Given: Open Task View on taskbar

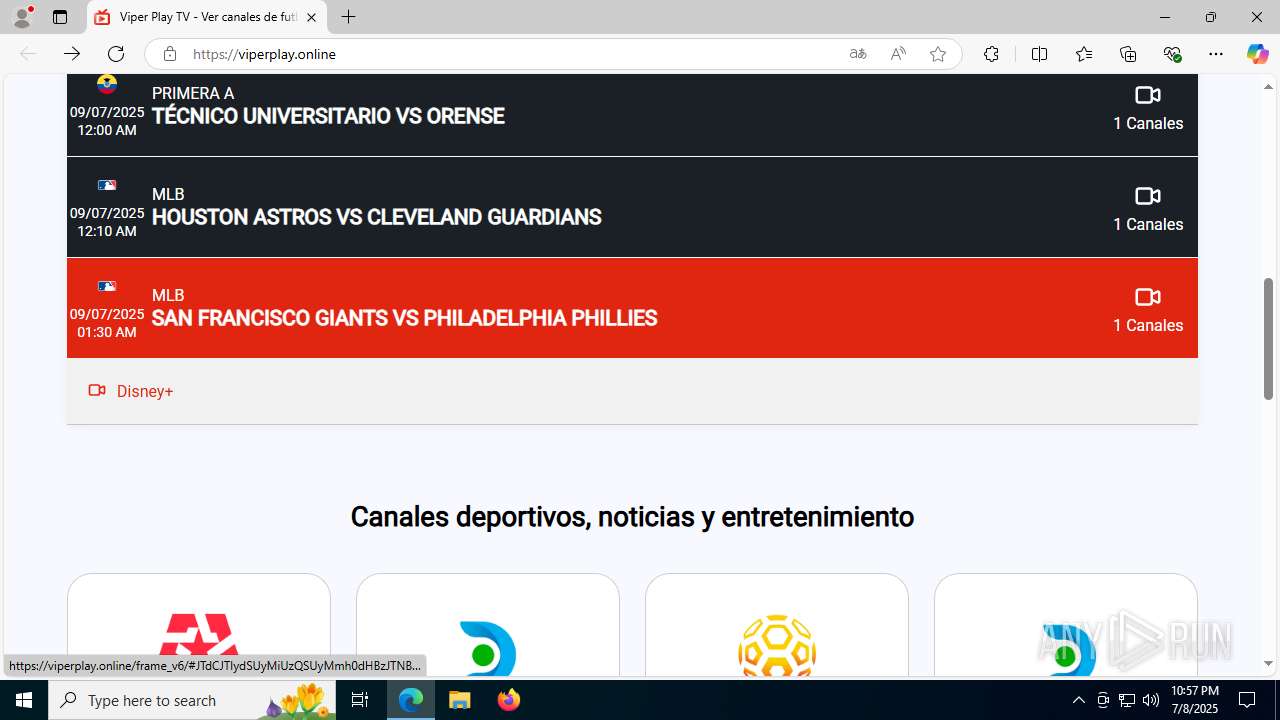Looking at the screenshot, I should [360, 700].
